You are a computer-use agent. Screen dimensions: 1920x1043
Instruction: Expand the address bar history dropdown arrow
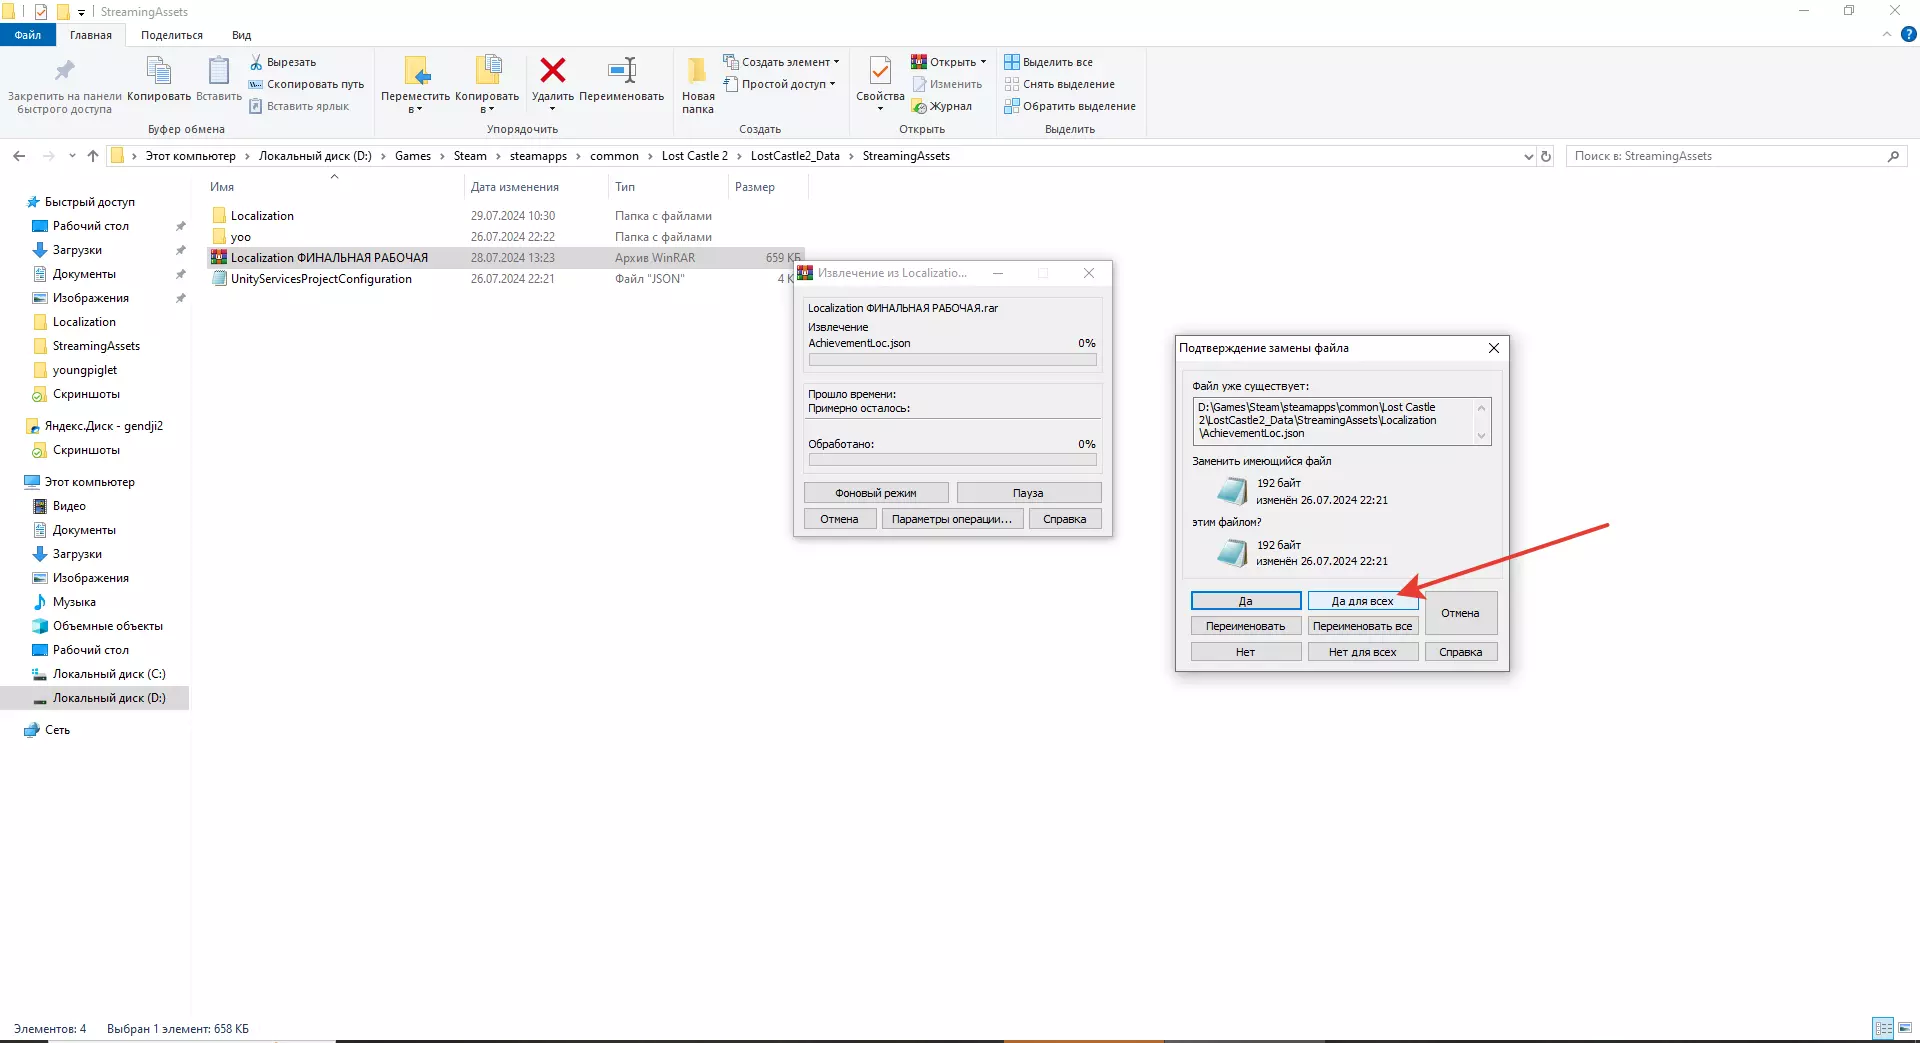tap(1528, 156)
